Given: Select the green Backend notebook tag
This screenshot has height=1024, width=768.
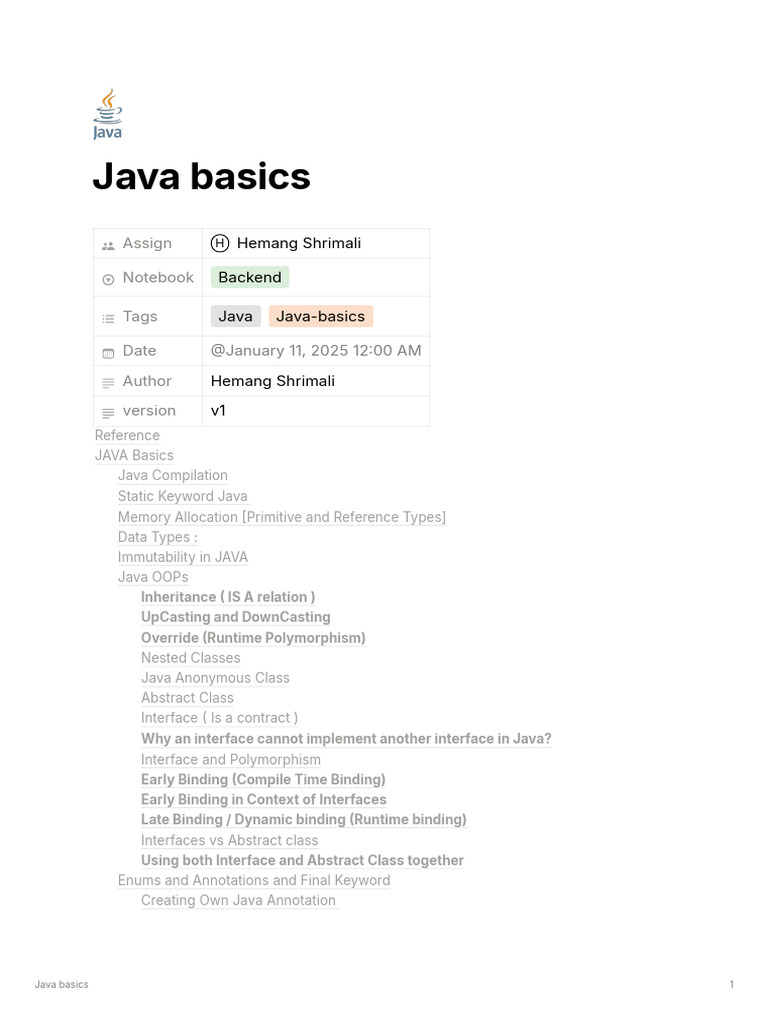Looking at the screenshot, I should coord(250,277).
